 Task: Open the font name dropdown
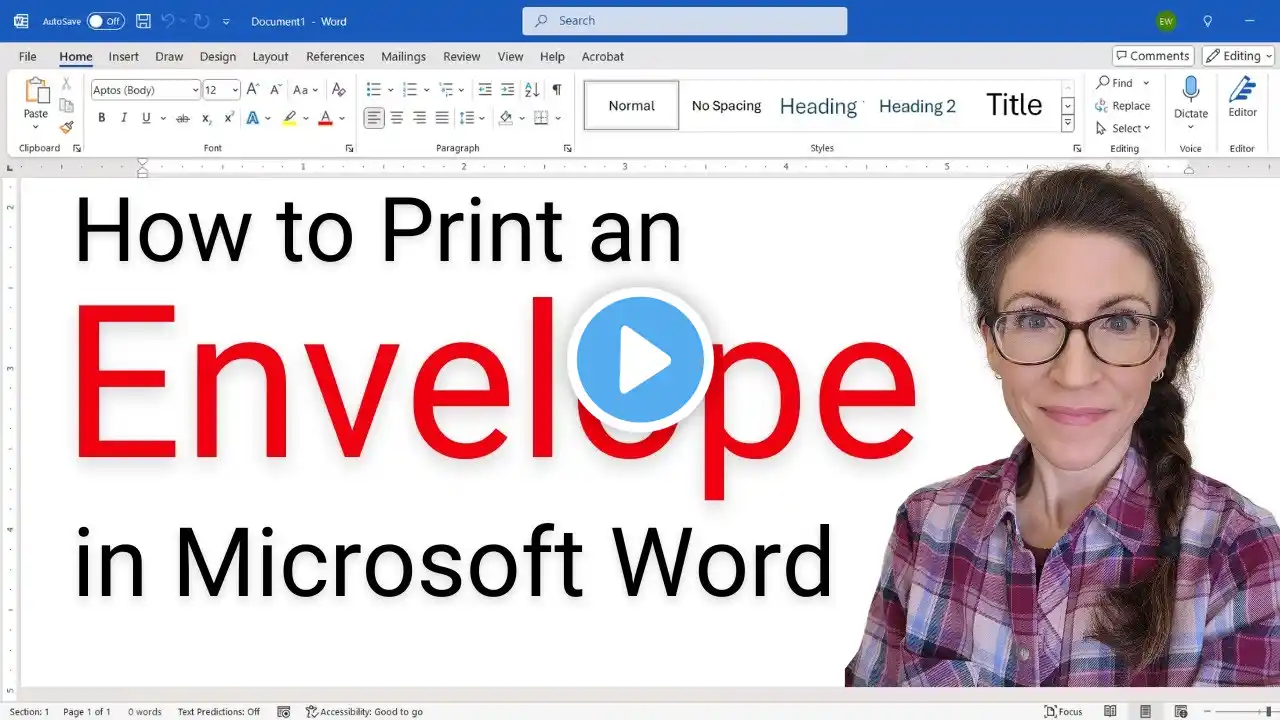coord(195,90)
